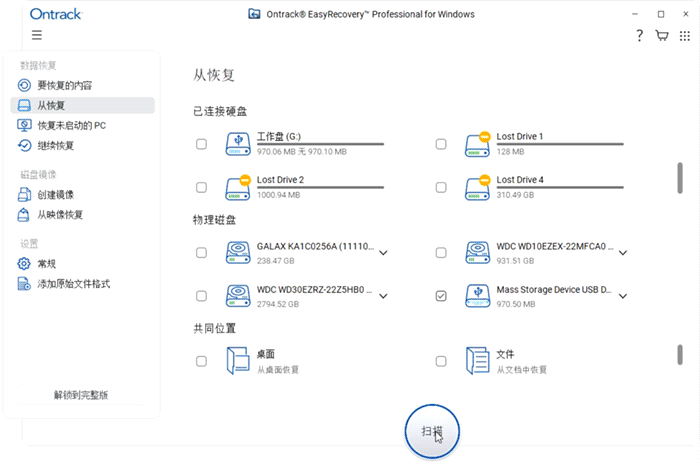Click the Lost Drive 2 usage bar
Image resolution: width=700 pixels, height=464 pixels.
[321, 188]
